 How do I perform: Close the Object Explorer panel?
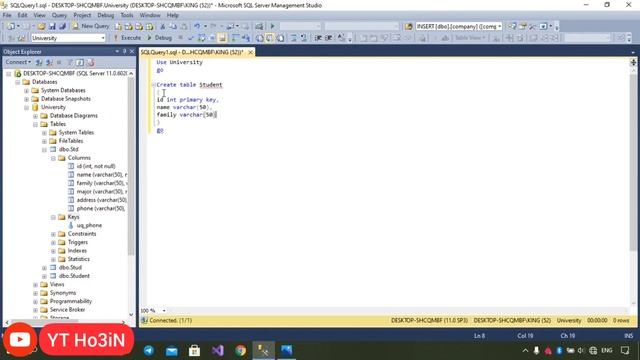[132, 51]
